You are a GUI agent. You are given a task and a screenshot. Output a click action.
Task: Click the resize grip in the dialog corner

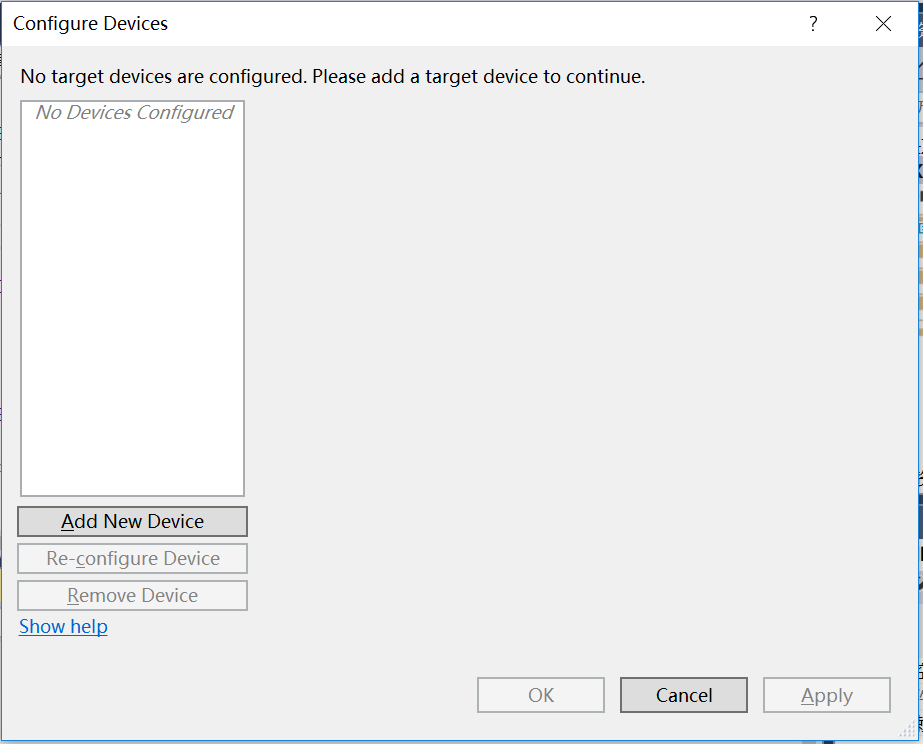click(908, 730)
